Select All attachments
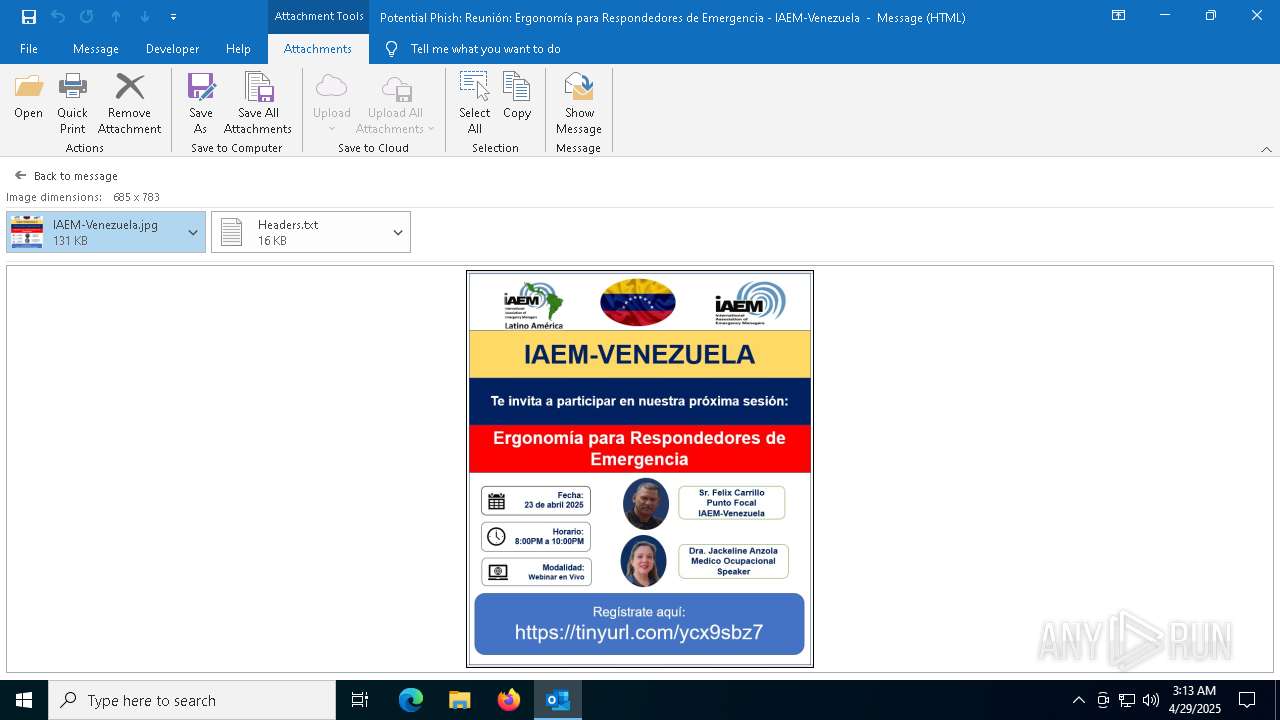 (x=475, y=104)
